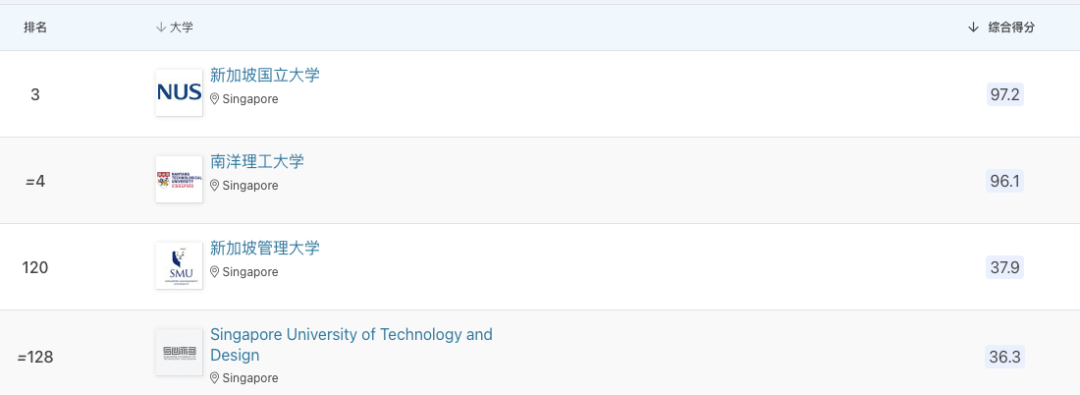Open the 南洋理工大学 link
Image resolution: width=1080 pixels, height=395 pixels.
tap(257, 162)
